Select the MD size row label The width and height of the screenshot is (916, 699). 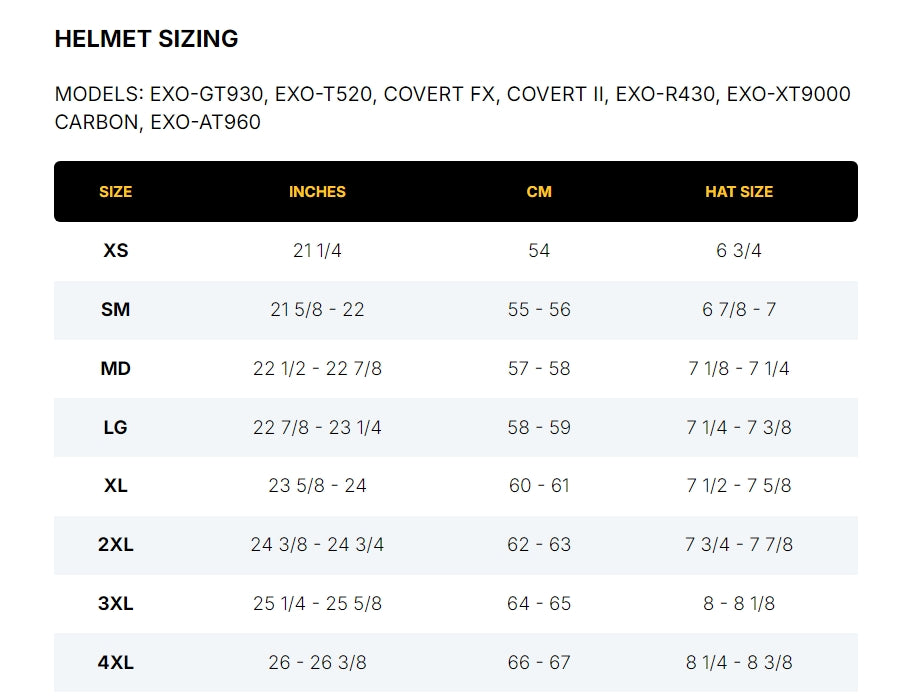click(116, 368)
